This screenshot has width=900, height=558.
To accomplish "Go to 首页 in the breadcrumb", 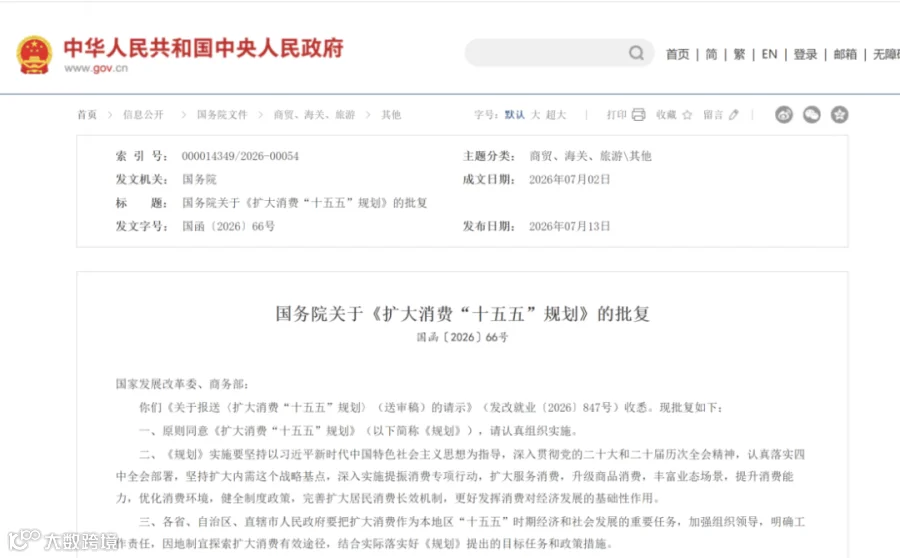I will click(87, 115).
